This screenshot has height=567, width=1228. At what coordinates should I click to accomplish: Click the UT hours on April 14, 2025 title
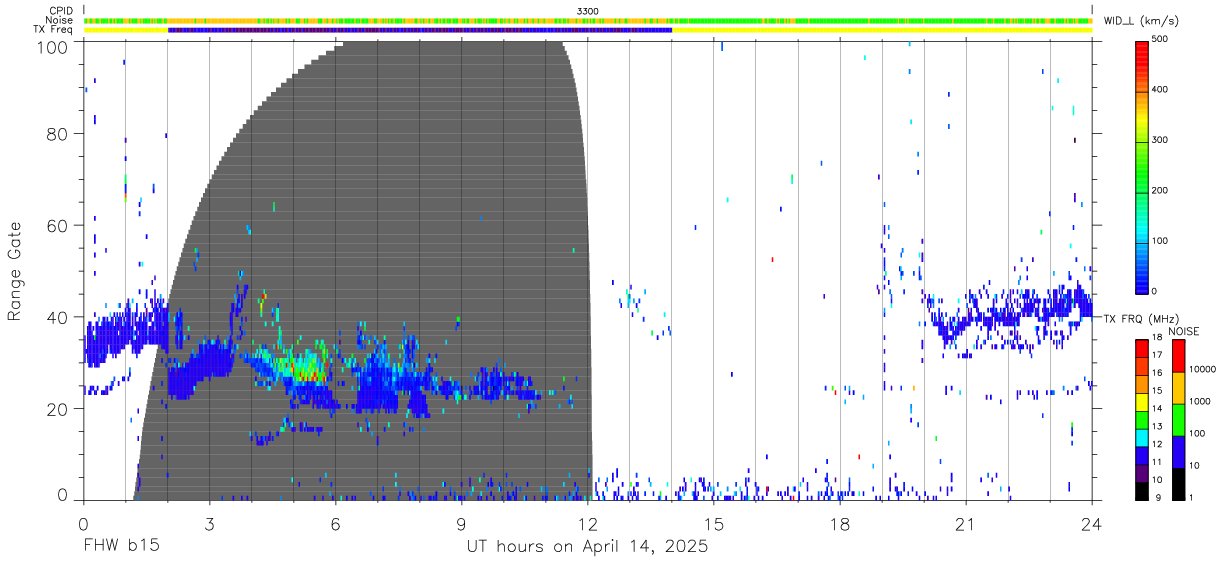tap(587, 547)
